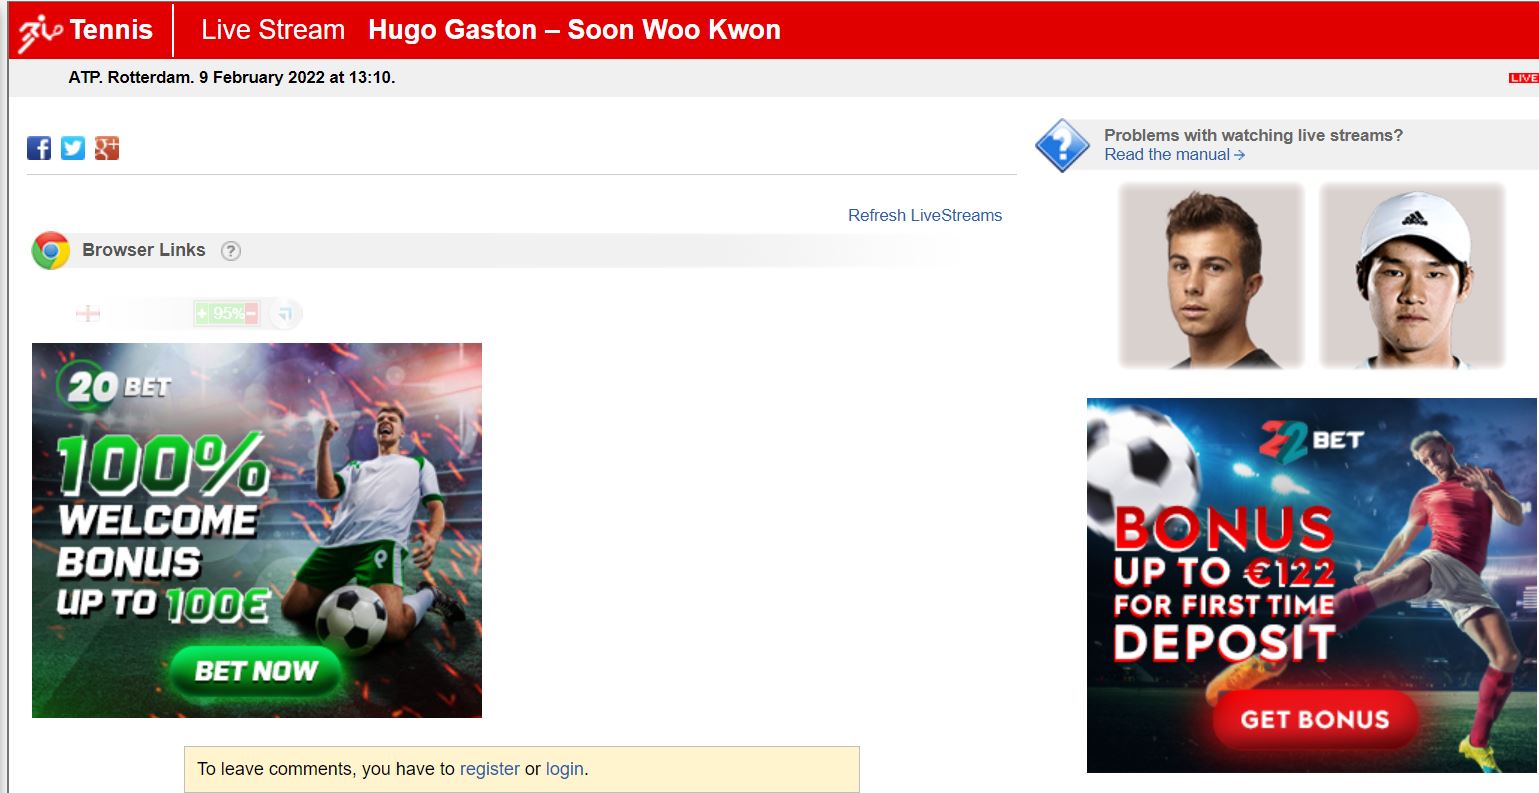Click Refresh LiveStreams link

[925, 215]
